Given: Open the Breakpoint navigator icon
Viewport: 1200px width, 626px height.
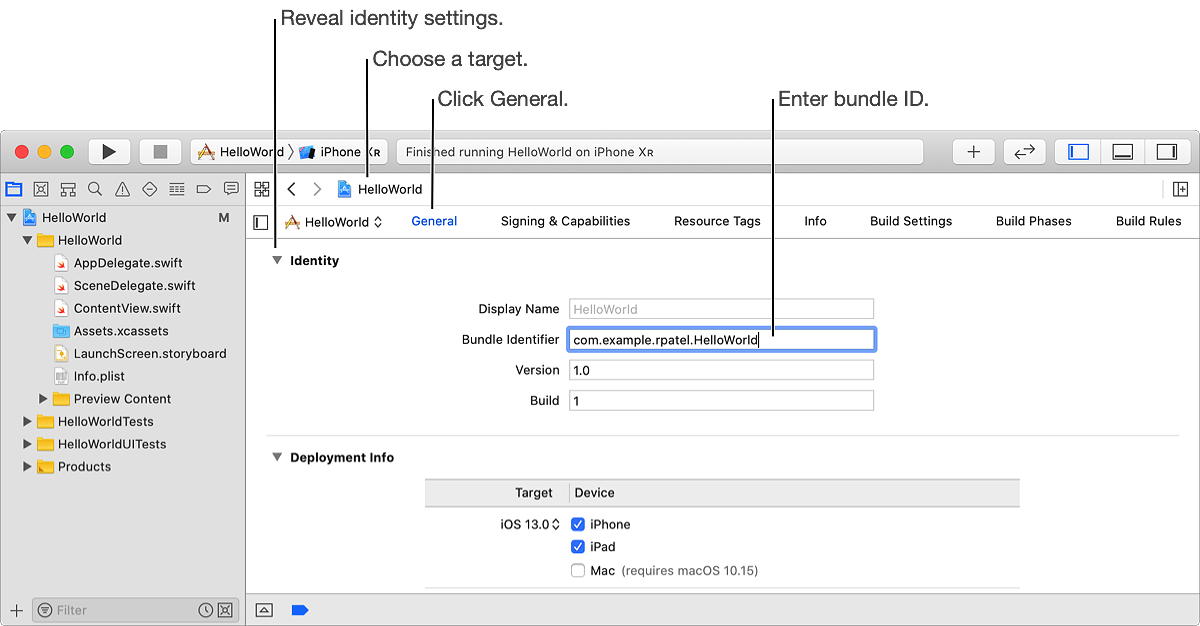Looking at the screenshot, I should (x=204, y=189).
